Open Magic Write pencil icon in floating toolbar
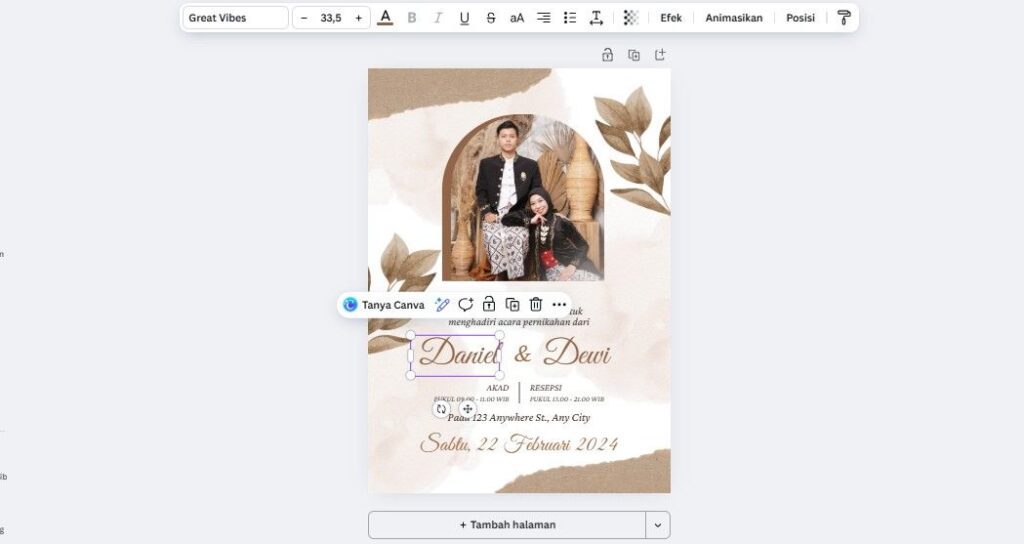The width and height of the screenshot is (1024, 544). (x=442, y=304)
